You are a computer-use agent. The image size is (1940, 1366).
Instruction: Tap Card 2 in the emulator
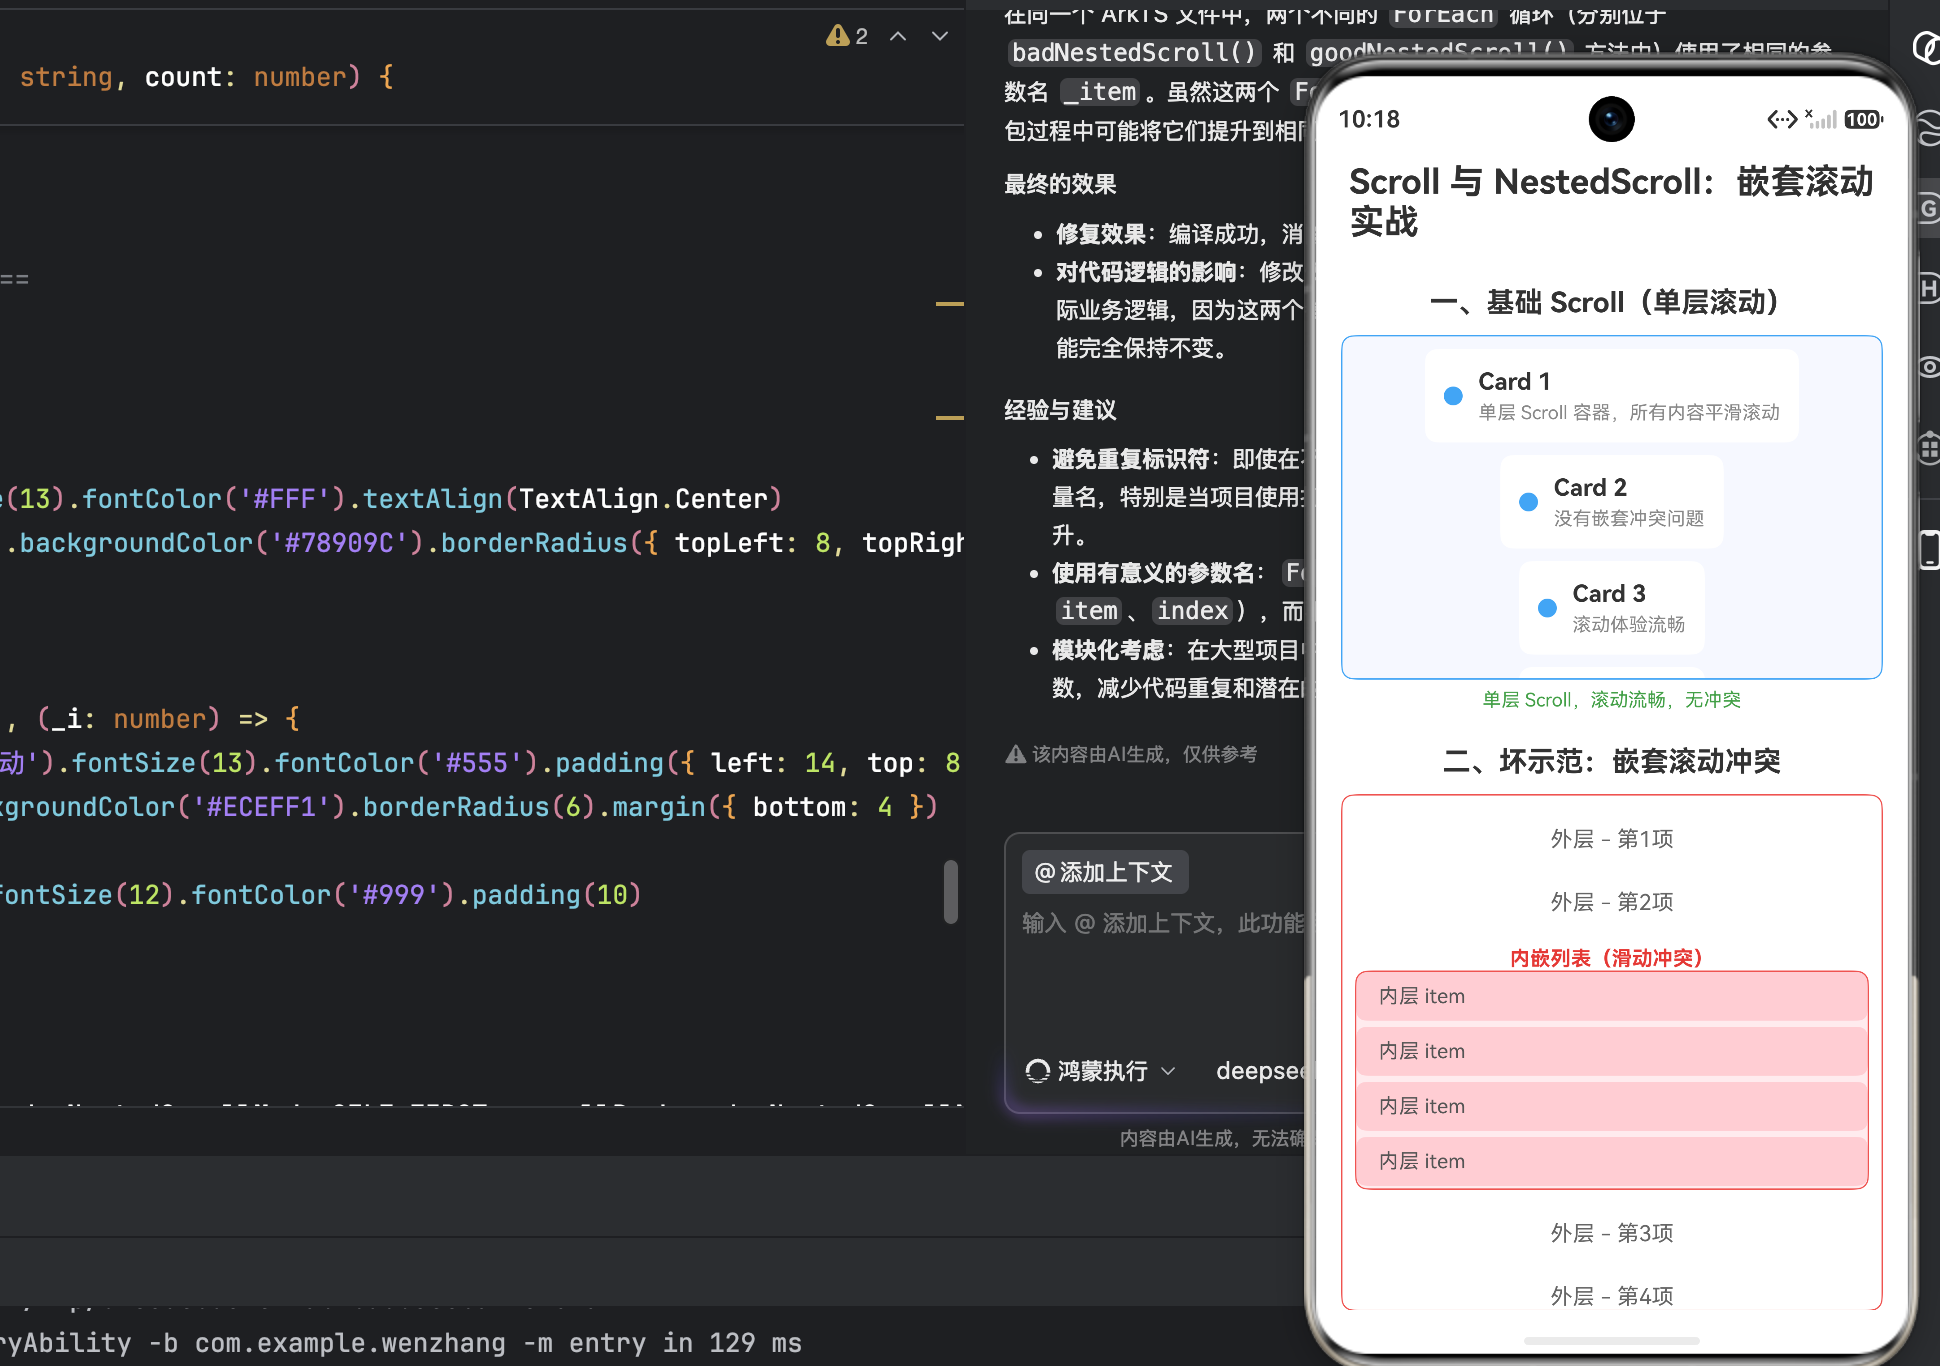tap(1611, 501)
